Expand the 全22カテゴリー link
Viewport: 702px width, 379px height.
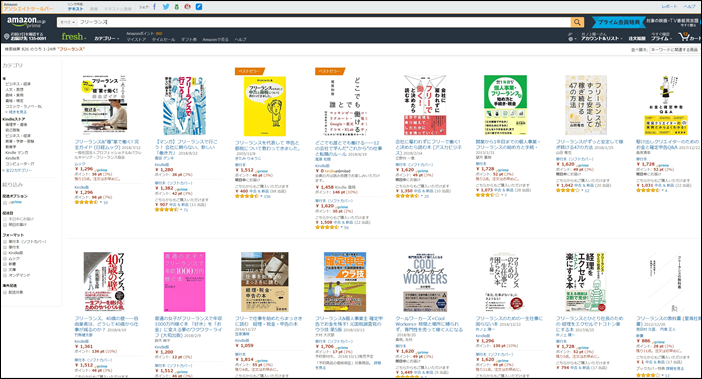(x=18, y=170)
